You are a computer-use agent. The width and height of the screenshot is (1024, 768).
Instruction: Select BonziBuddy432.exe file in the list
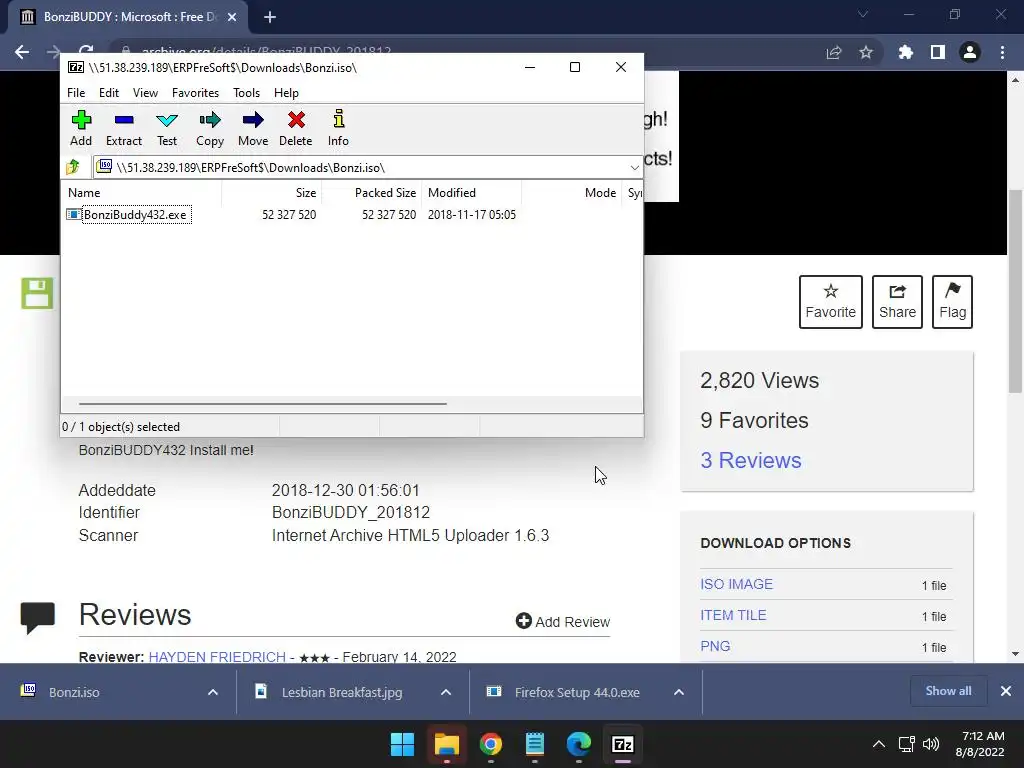pos(135,215)
